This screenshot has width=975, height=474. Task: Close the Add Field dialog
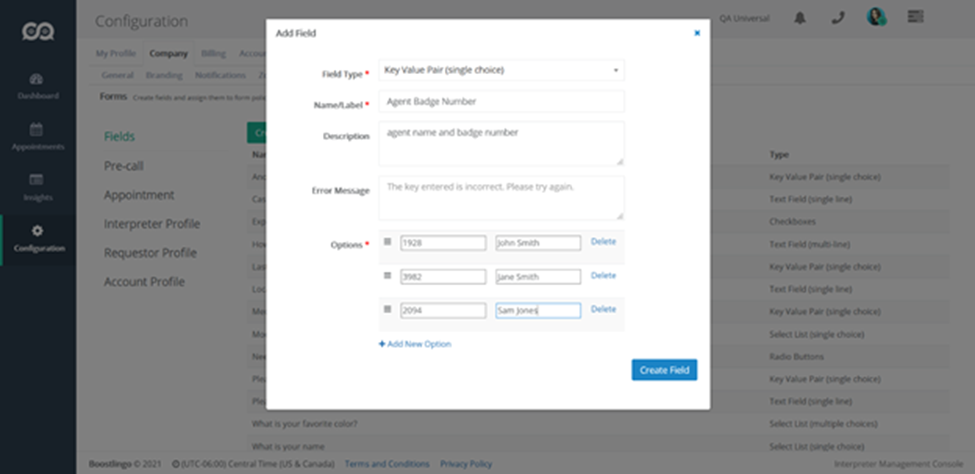pyautogui.click(x=697, y=33)
